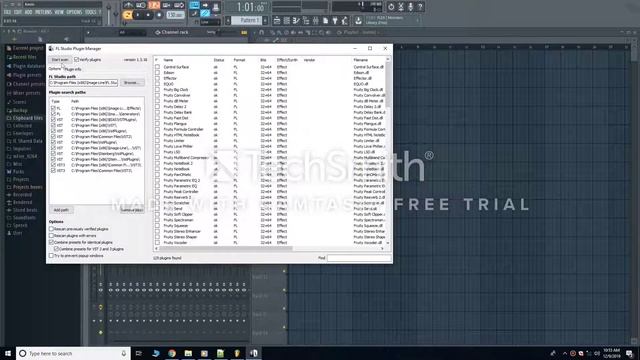
Task: Uncheck the VST3 Common Files\VST3 search path
Action: pyautogui.click(x=53, y=171)
